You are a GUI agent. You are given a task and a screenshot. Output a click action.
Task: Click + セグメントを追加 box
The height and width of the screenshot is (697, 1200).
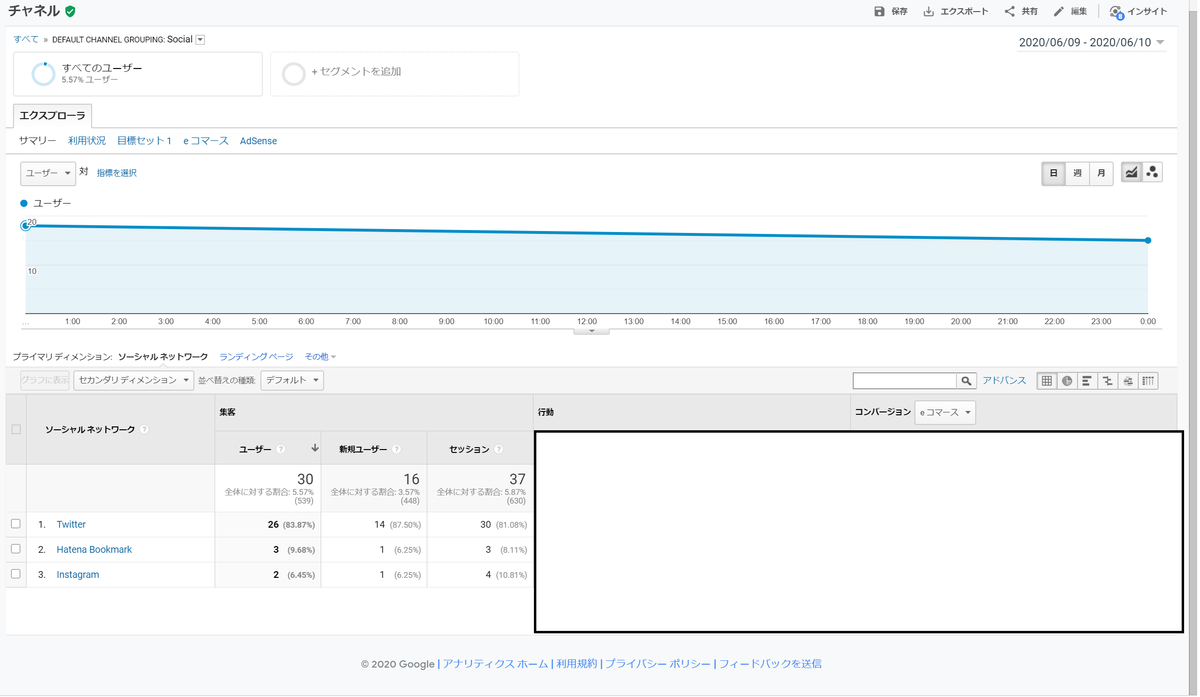pyautogui.click(x=395, y=73)
